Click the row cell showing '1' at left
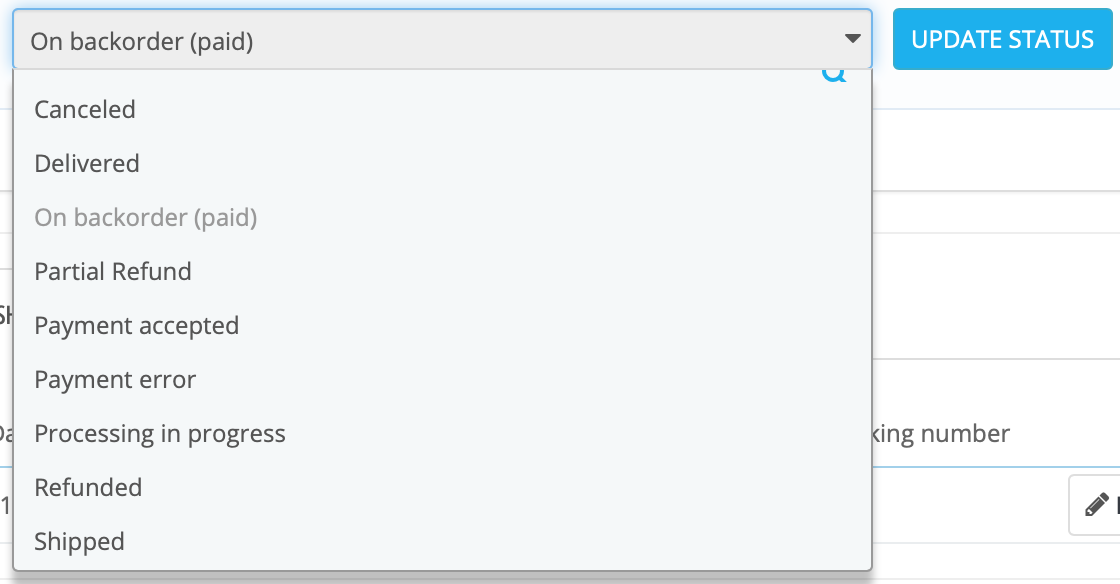Viewport: 1120px width, 584px height. click(5, 505)
